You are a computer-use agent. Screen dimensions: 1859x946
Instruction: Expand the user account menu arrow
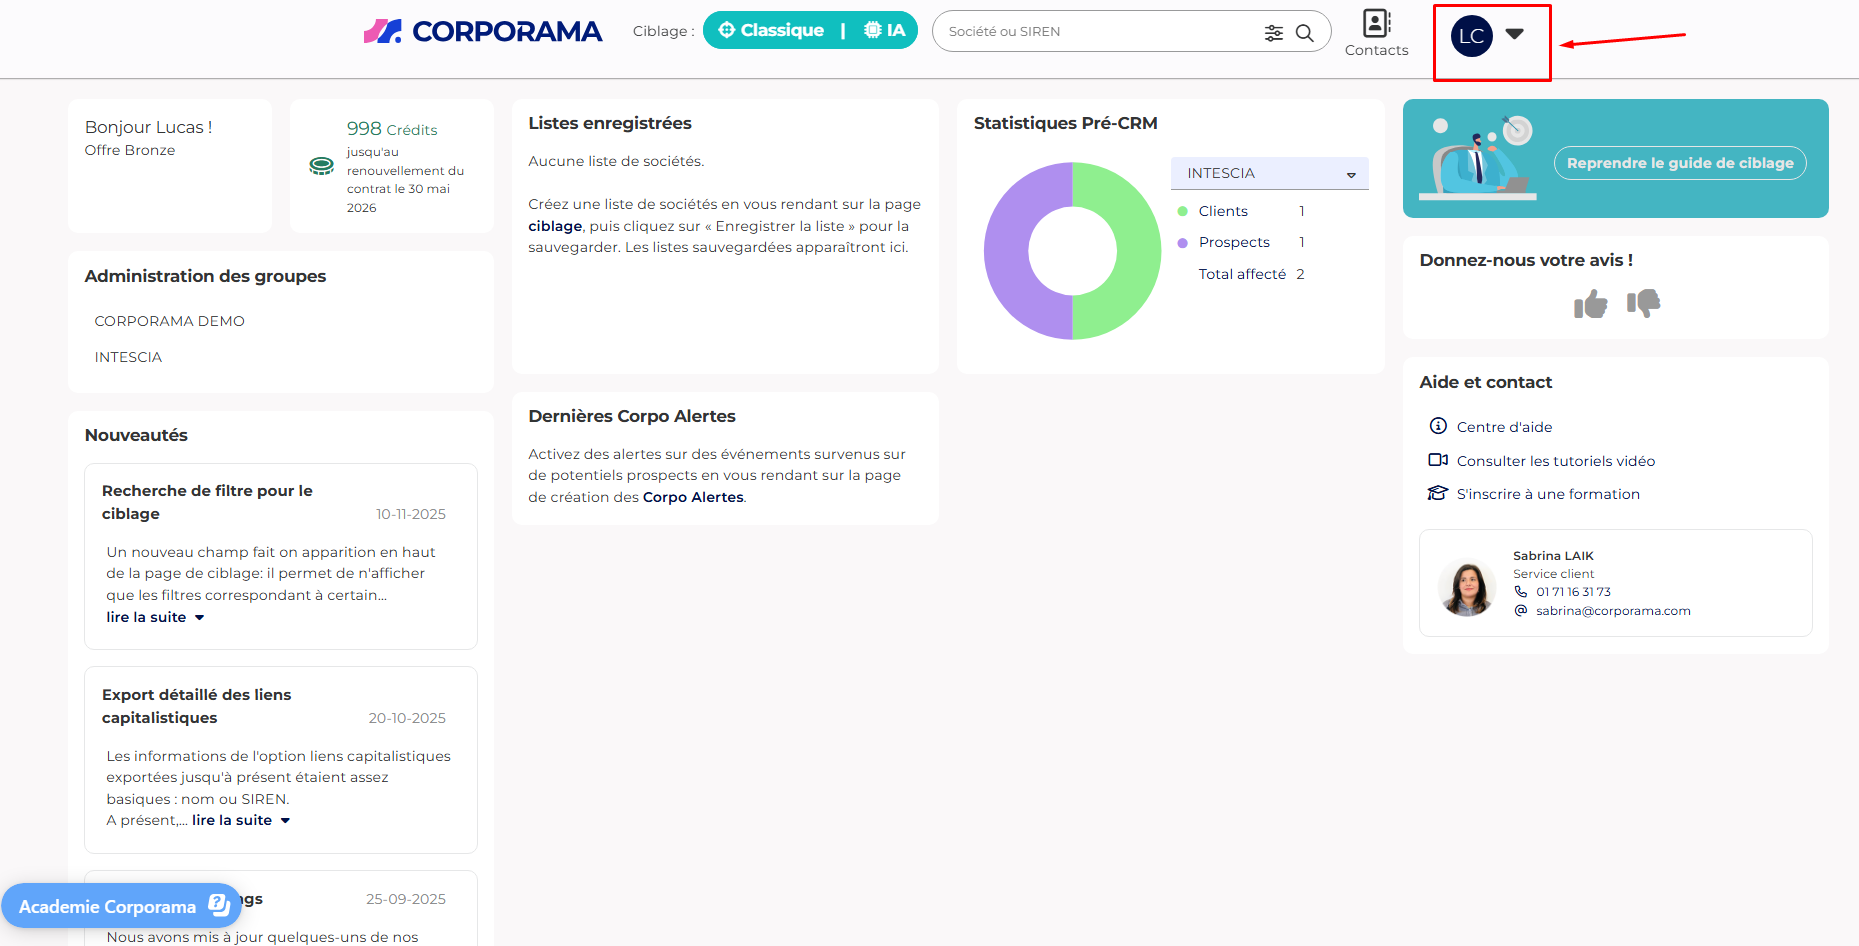(1515, 34)
